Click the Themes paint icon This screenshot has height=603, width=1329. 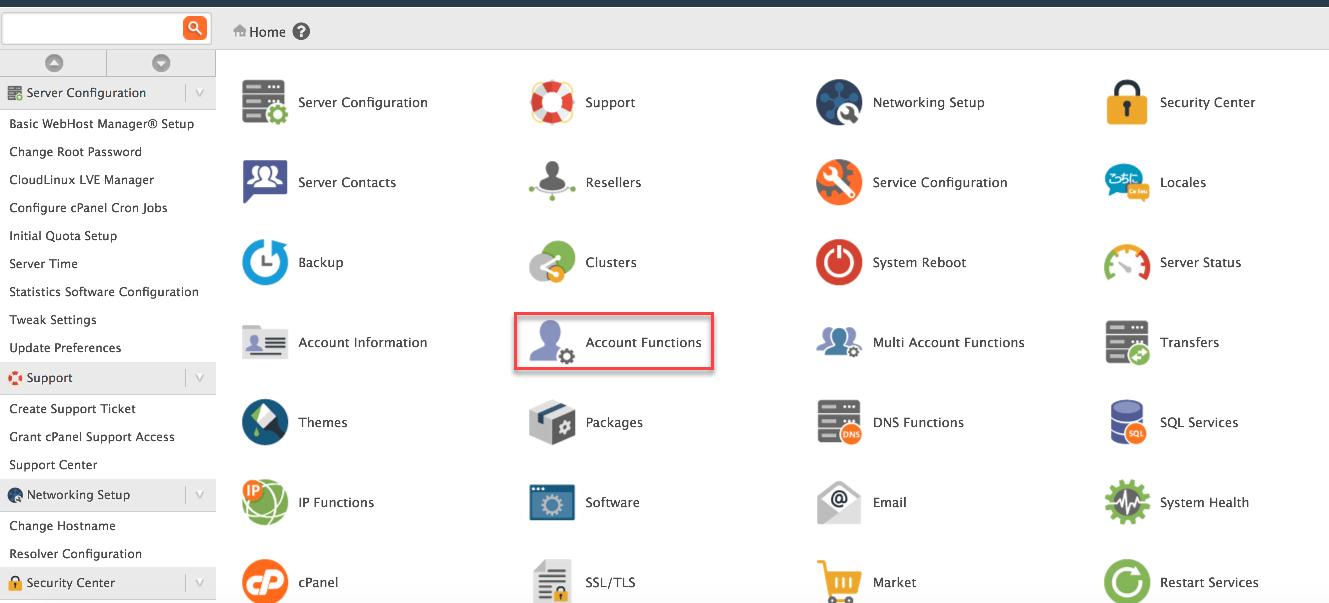point(265,422)
